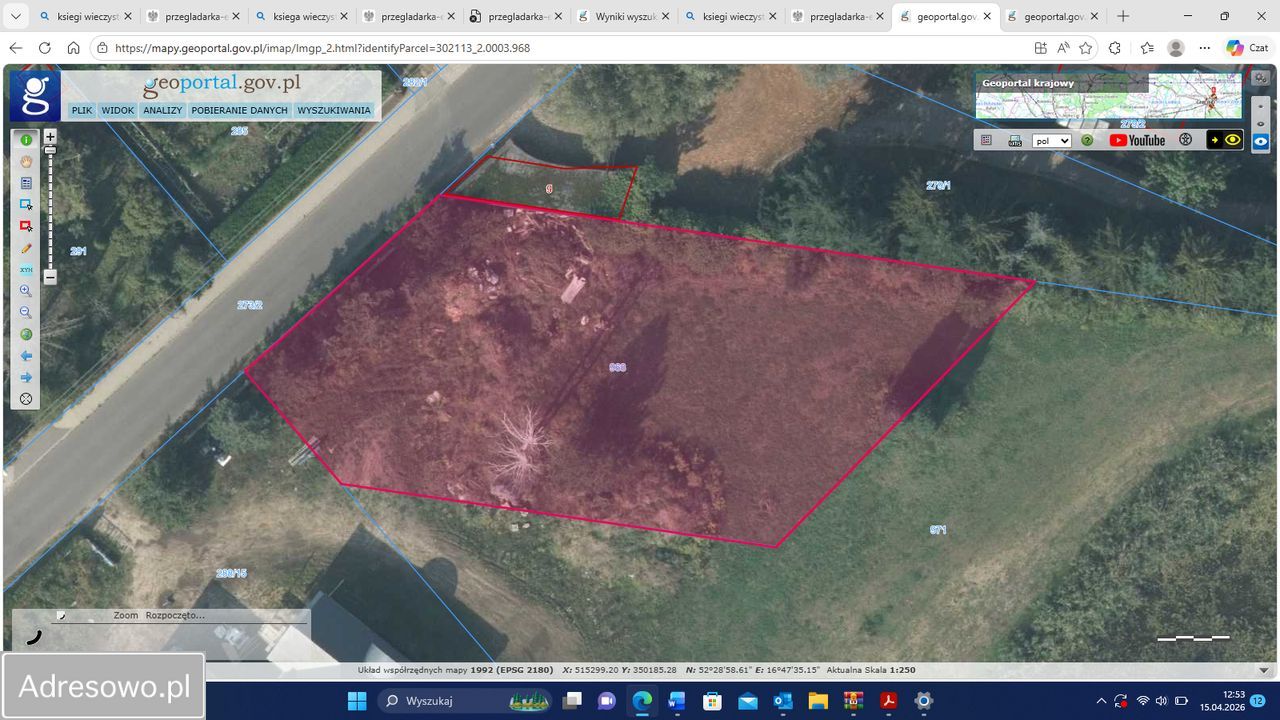Choose the red rectangle selection tool

pyautogui.click(x=26, y=227)
